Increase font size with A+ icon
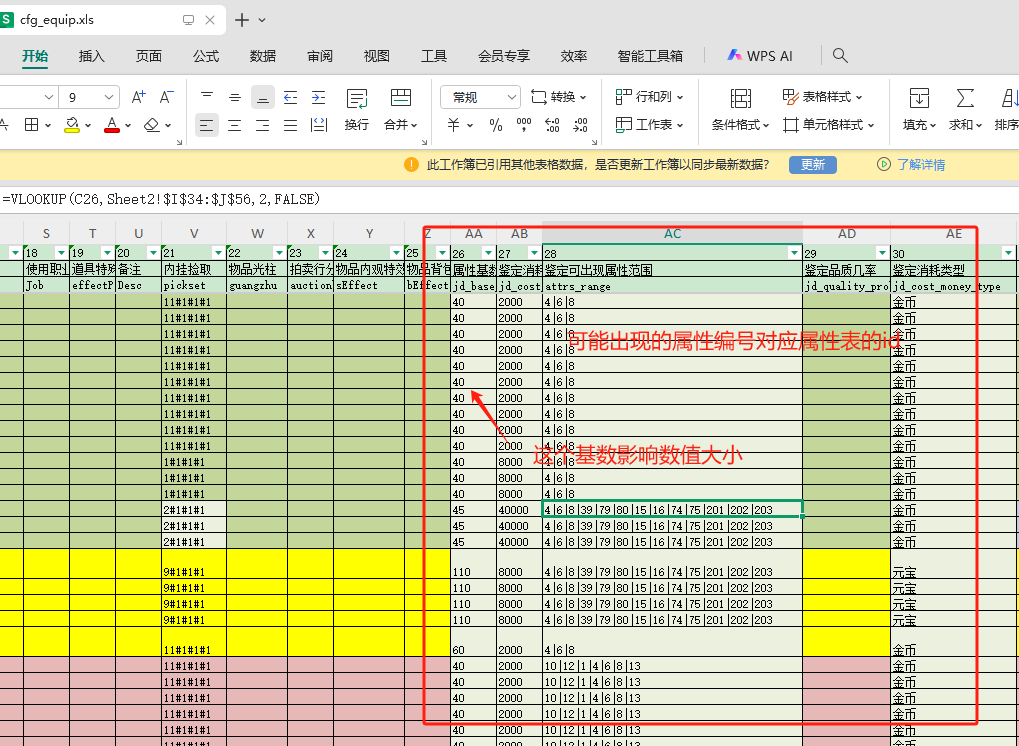This screenshot has height=746, width=1019. [x=138, y=97]
